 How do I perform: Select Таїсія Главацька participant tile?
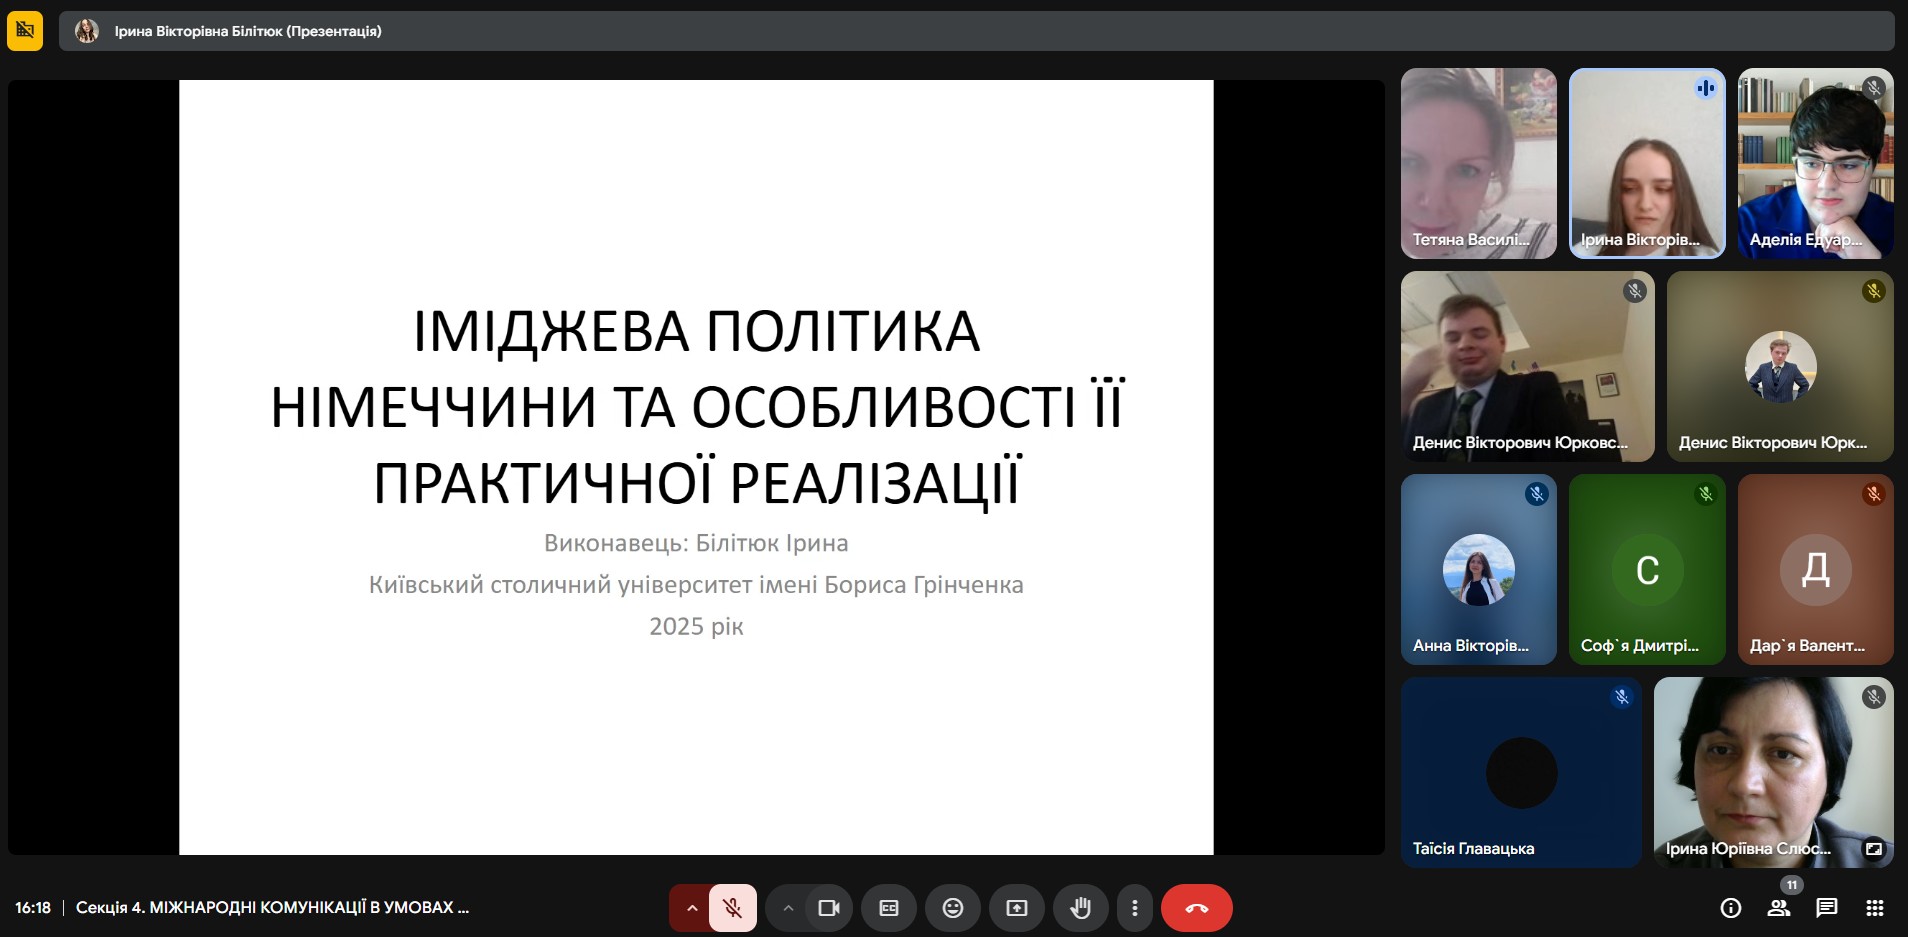pyautogui.click(x=1520, y=772)
